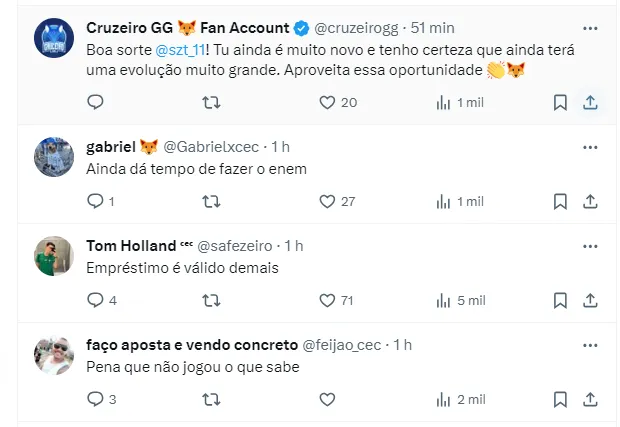Open the @szt_11 mention link
The width and height of the screenshot is (620, 427).
(x=180, y=50)
